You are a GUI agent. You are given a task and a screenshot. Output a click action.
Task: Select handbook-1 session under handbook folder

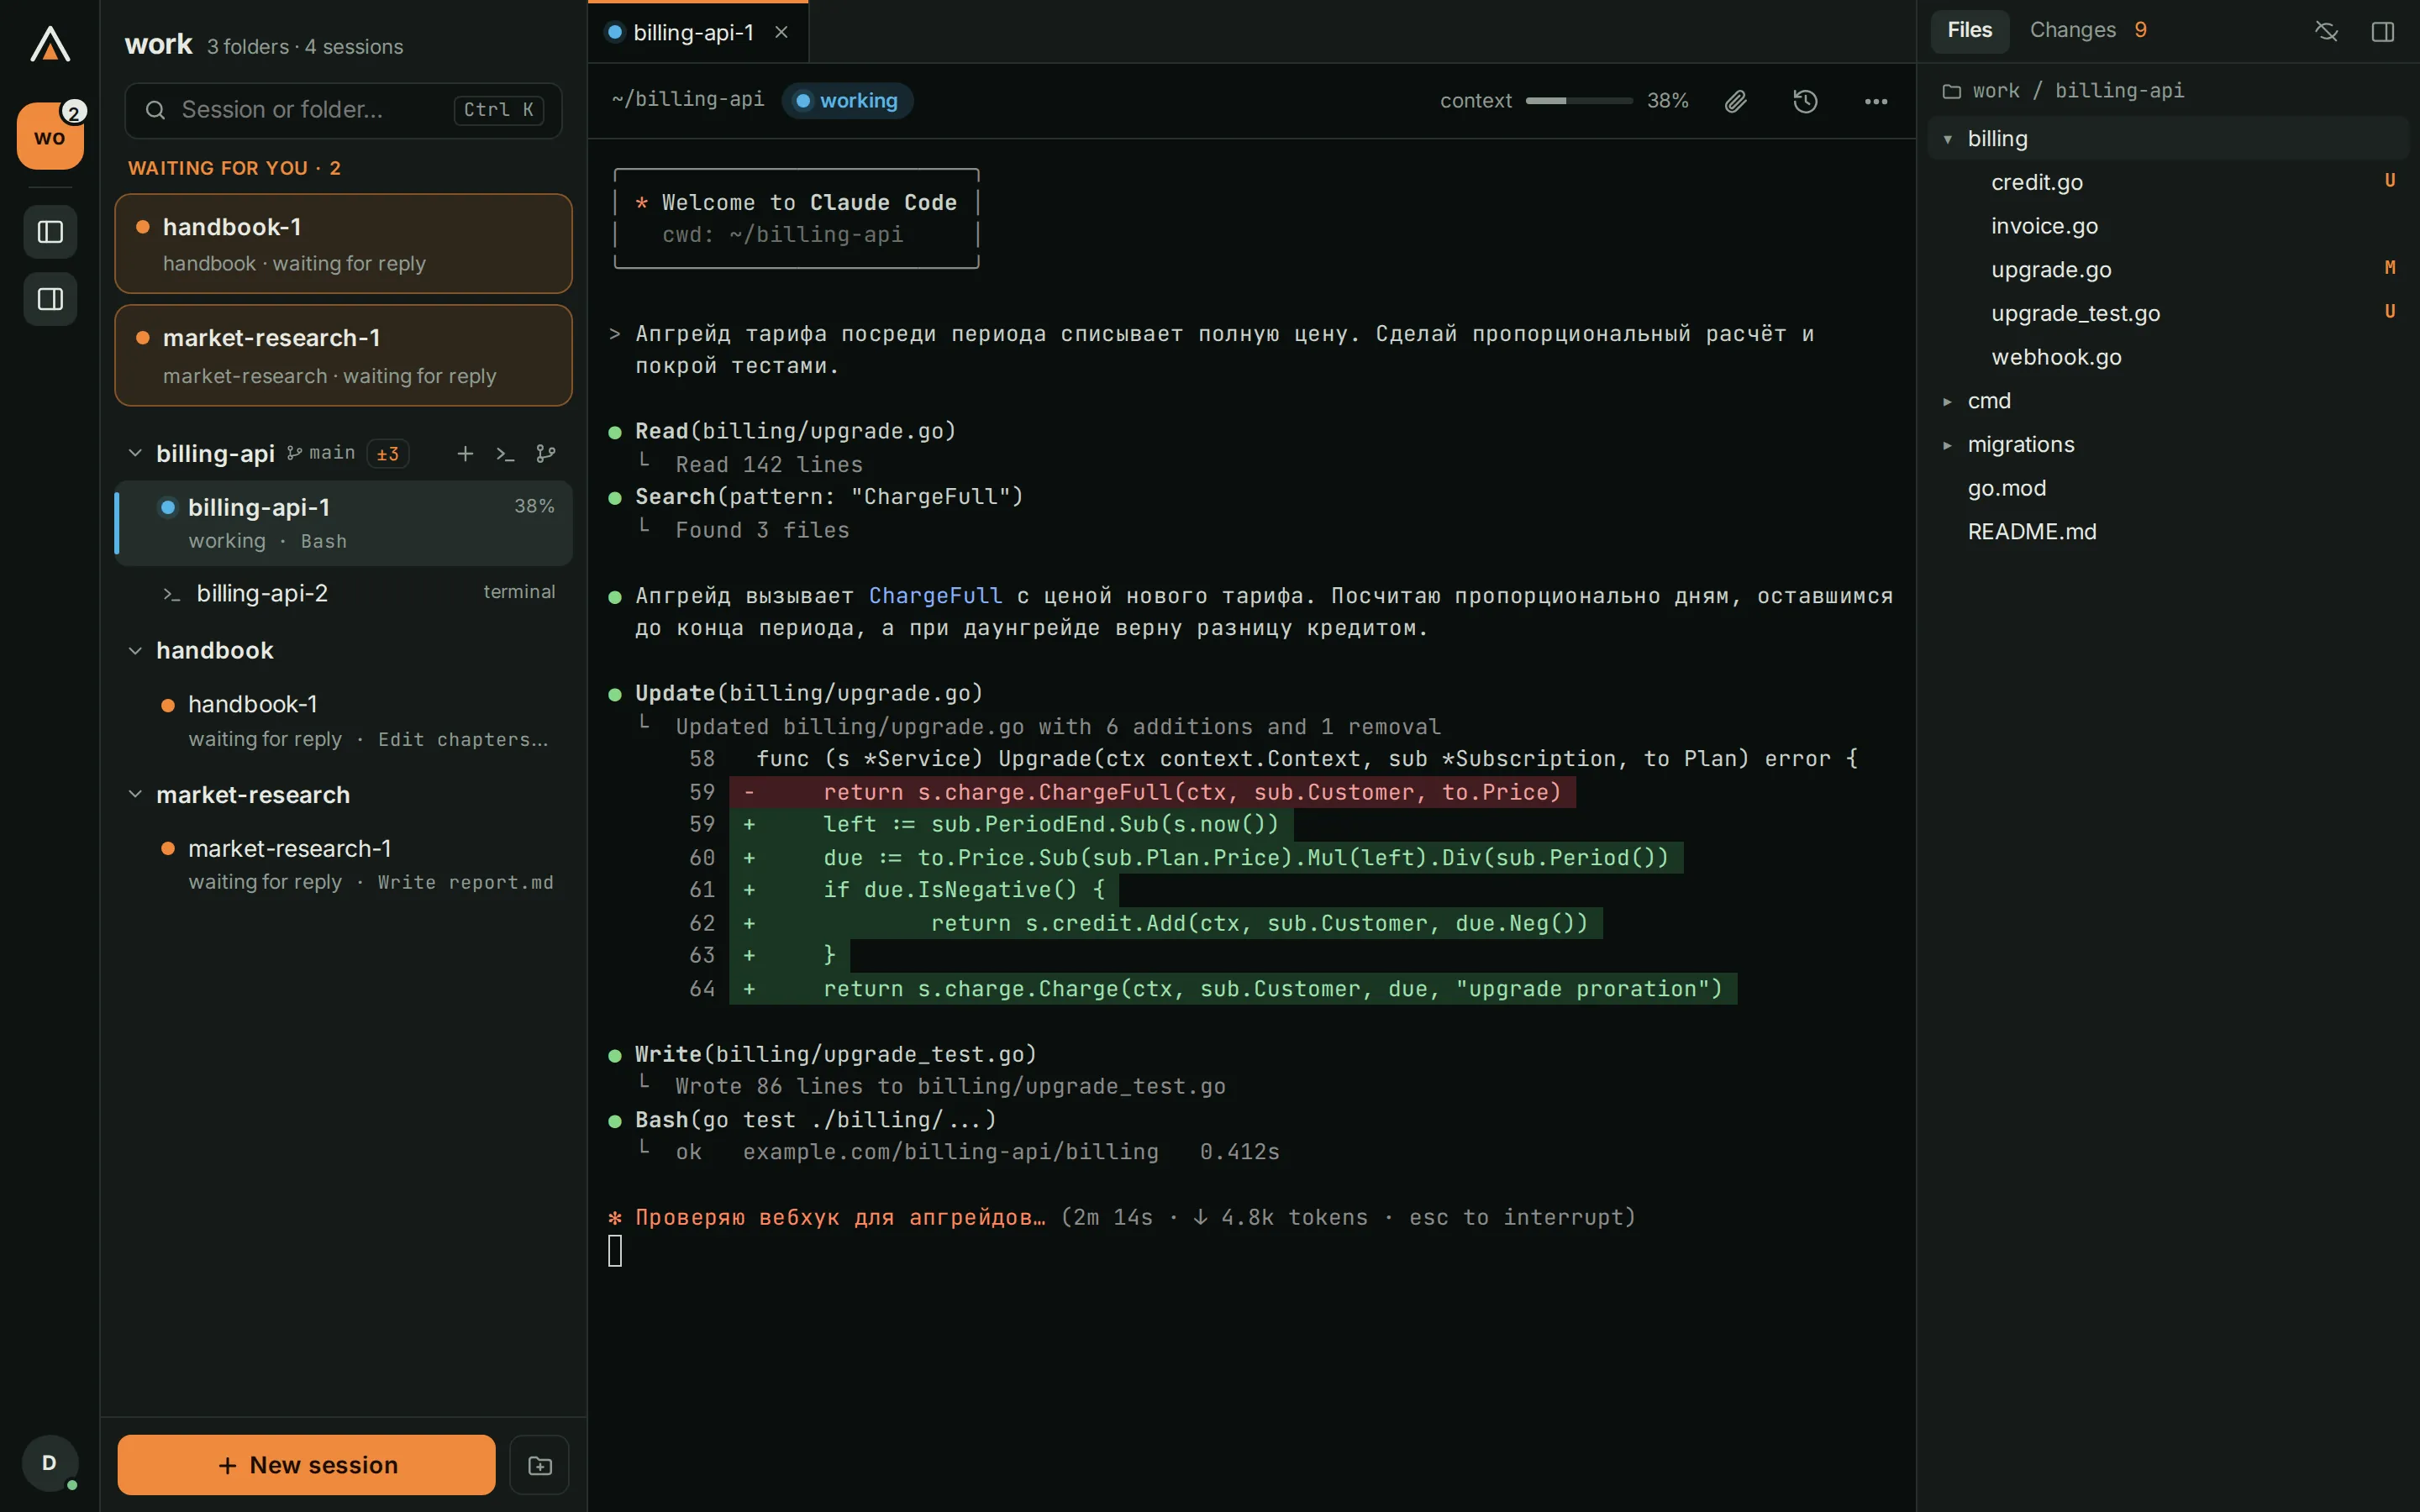click(x=343, y=720)
